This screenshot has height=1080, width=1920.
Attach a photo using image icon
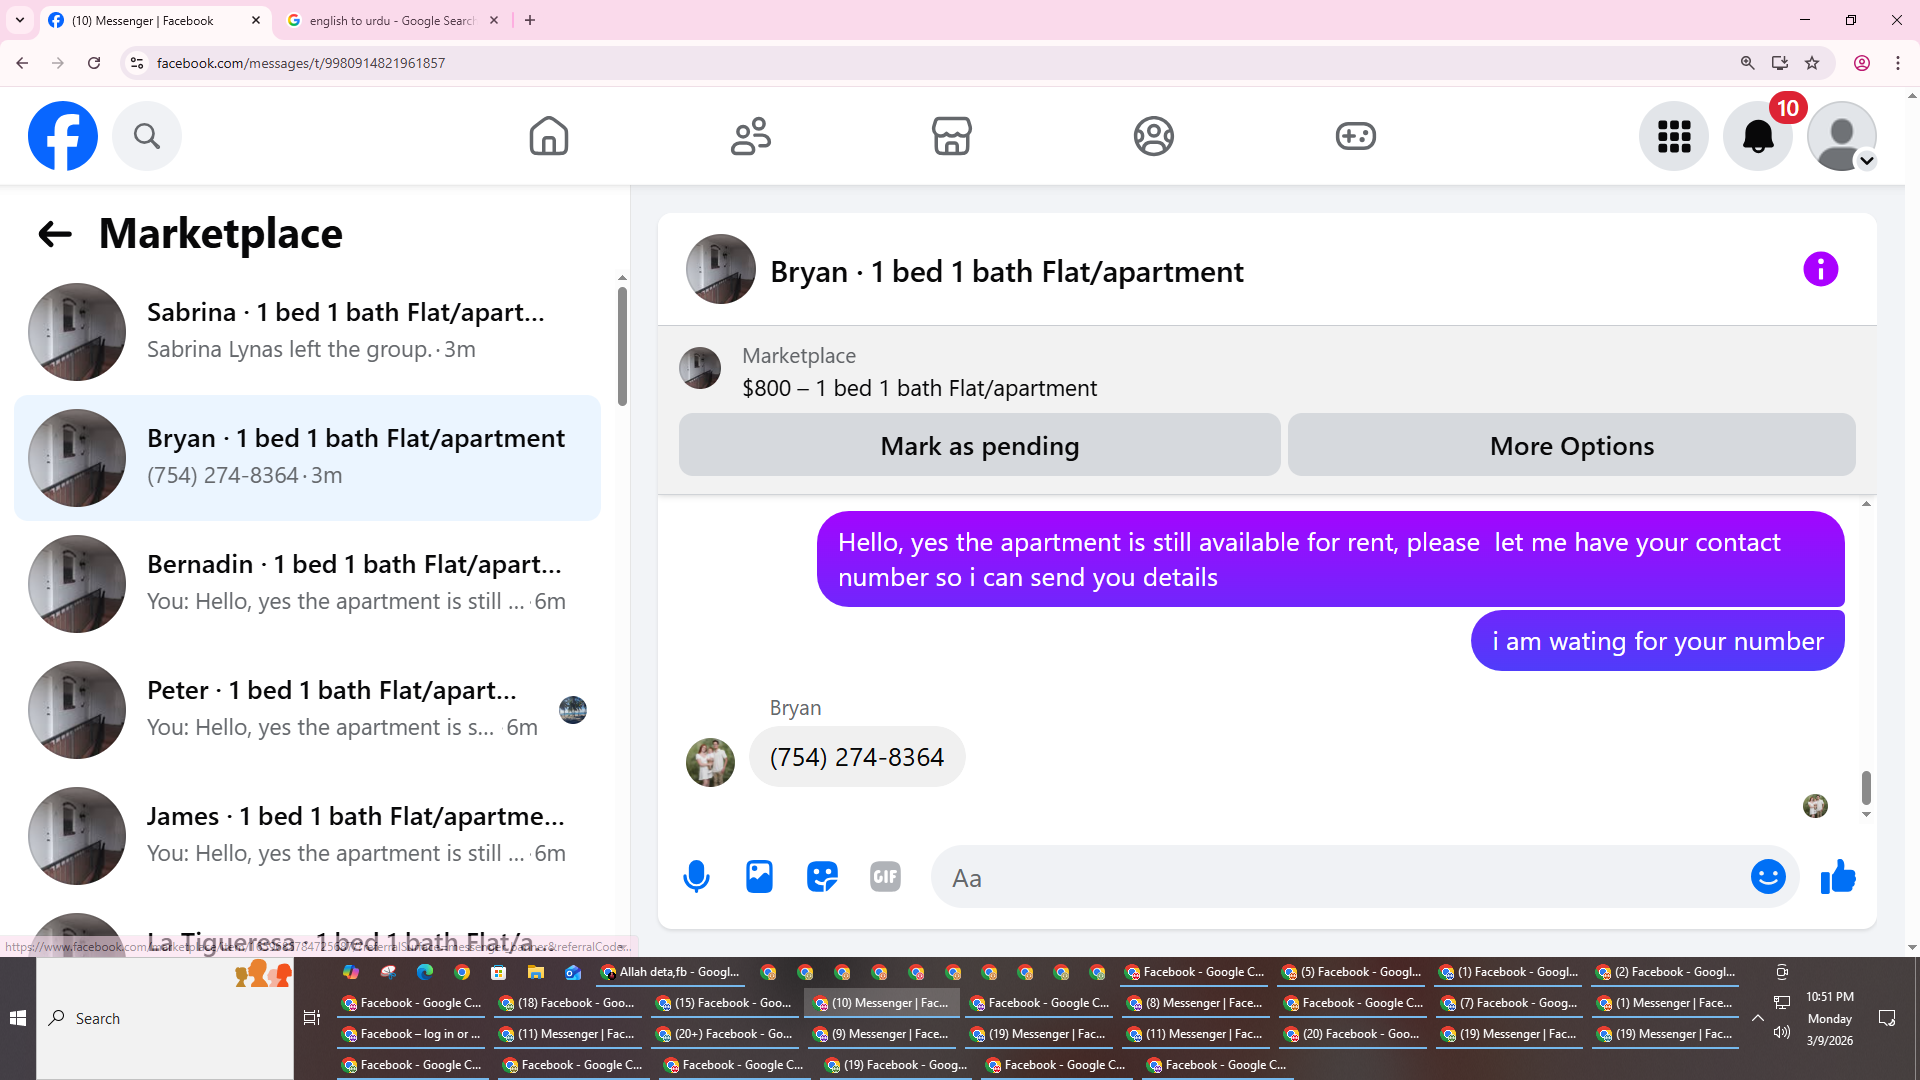759,877
